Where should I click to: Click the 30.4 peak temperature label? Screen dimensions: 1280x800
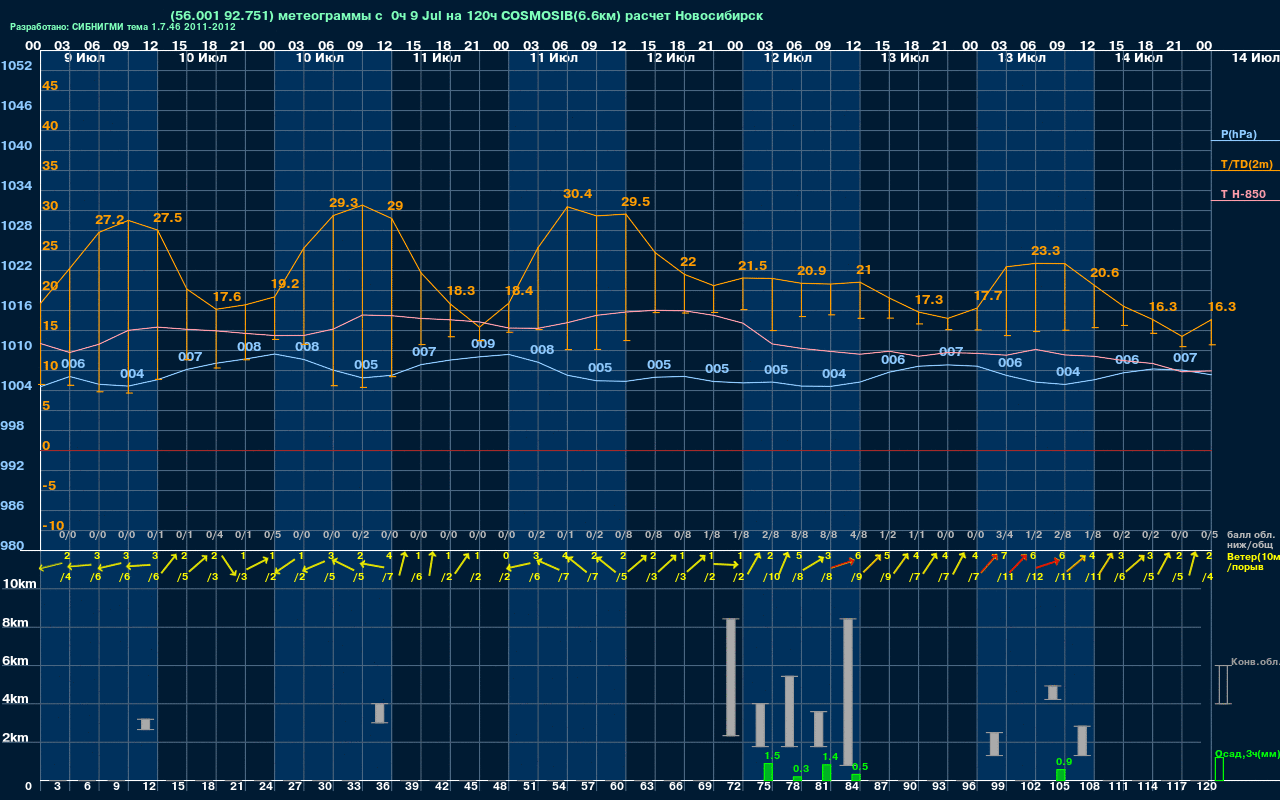pyautogui.click(x=577, y=194)
